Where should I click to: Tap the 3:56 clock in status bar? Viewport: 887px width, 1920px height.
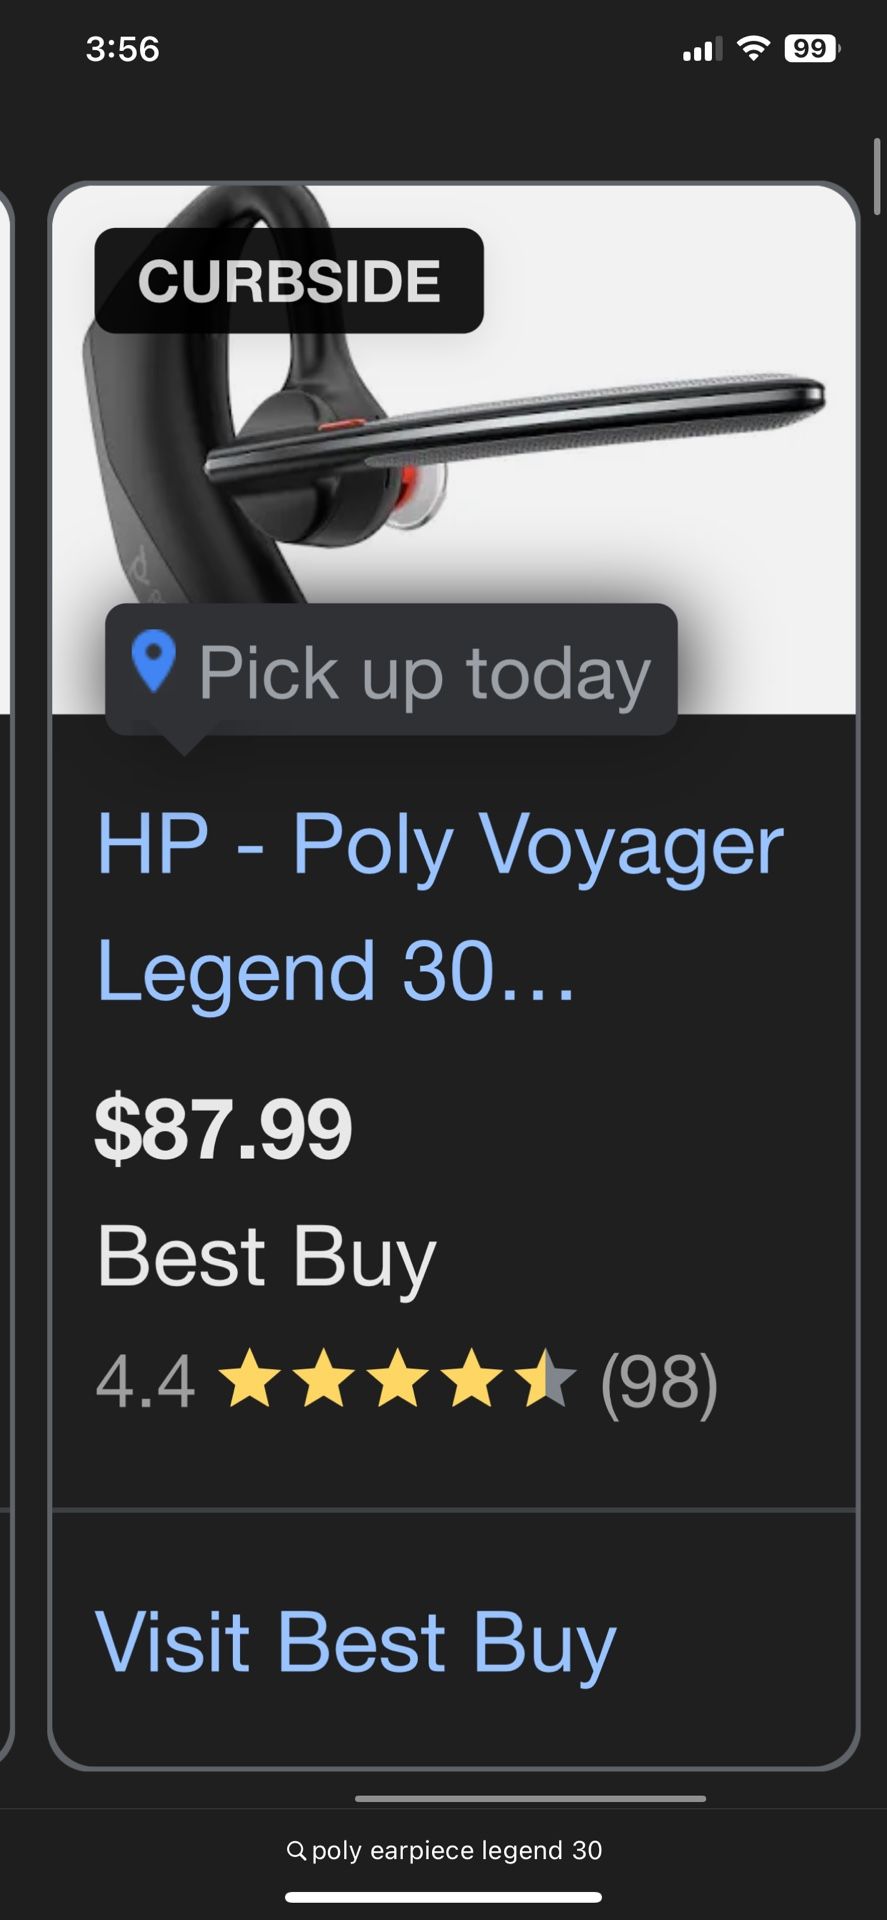(122, 48)
